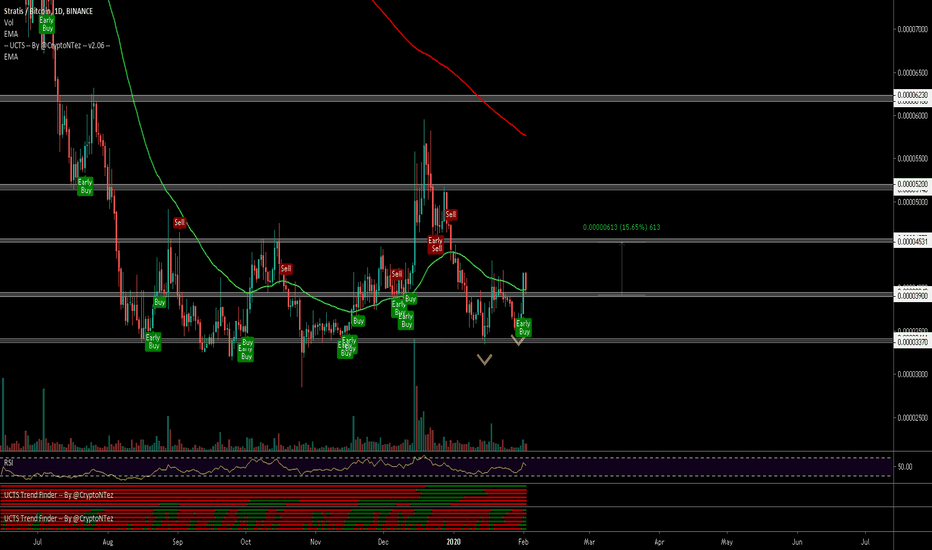932x550 pixels.
Task: Click the 0.00004531 price level label
Action: (912, 241)
